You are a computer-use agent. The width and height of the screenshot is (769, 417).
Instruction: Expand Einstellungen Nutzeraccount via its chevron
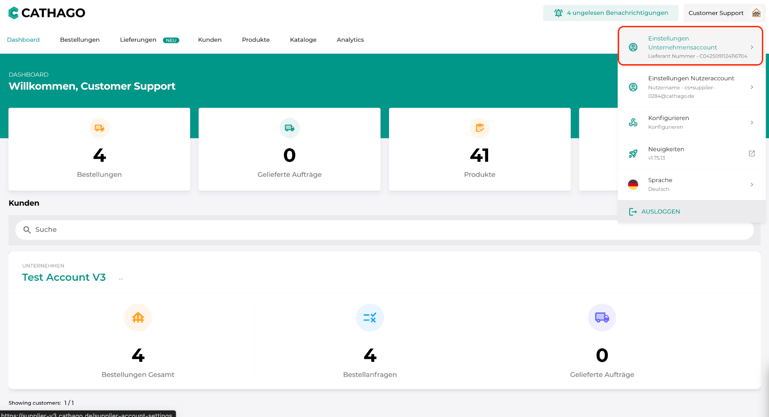pyautogui.click(x=752, y=87)
